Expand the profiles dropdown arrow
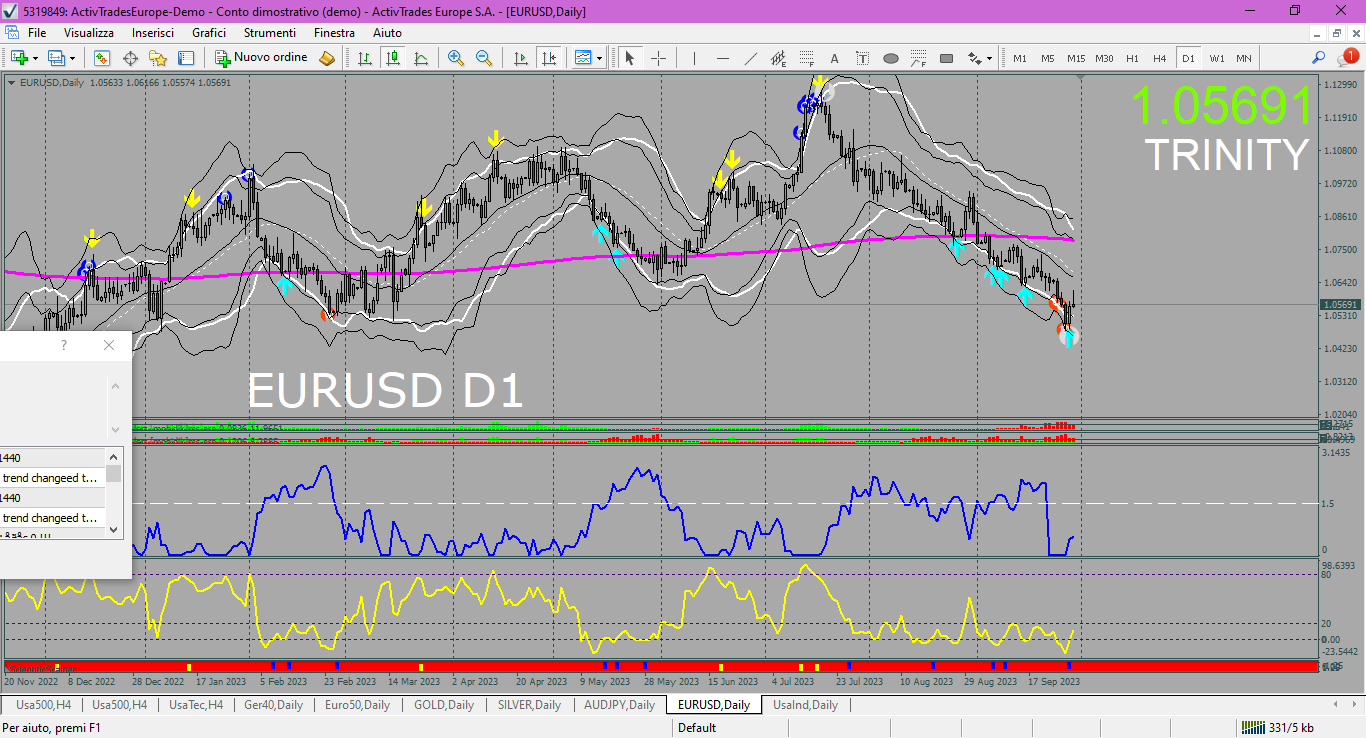The height and width of the screenshot is (738, 1366). (72, 58)
